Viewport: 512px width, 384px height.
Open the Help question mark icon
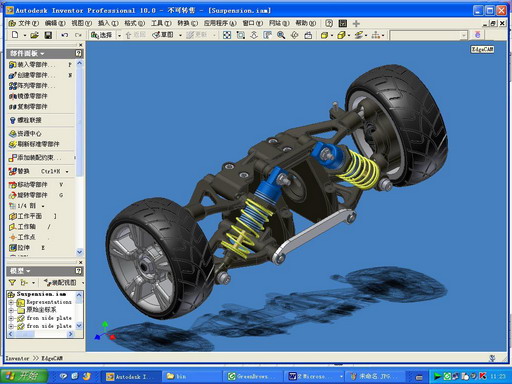[x=329, y=23]
